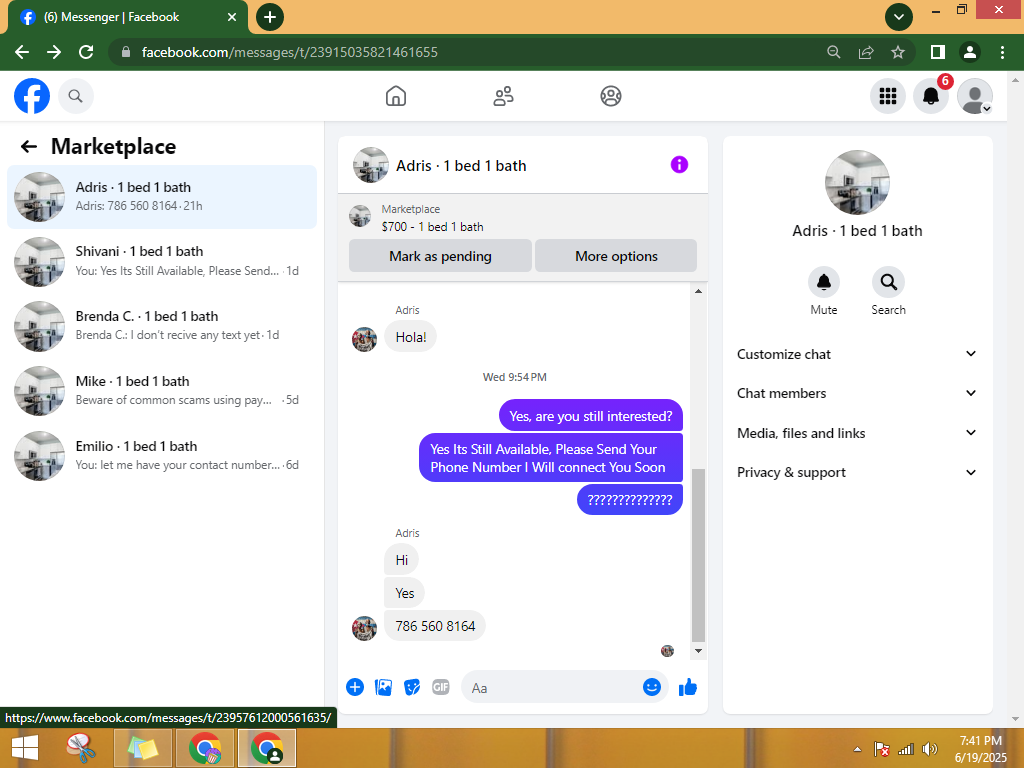Viewport: 1024px width, 768px height.
Task: Open the Facebook menu grid icon
Action: click(x=888, y=96)
